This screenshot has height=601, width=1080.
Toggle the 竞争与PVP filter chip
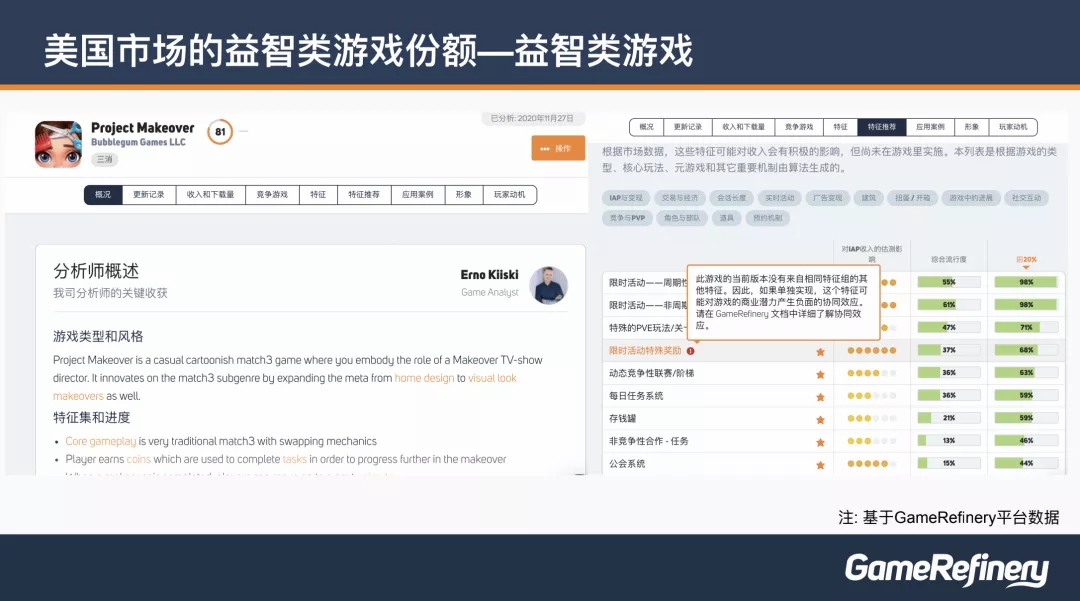pyautogui.click(x=627, y=218)
